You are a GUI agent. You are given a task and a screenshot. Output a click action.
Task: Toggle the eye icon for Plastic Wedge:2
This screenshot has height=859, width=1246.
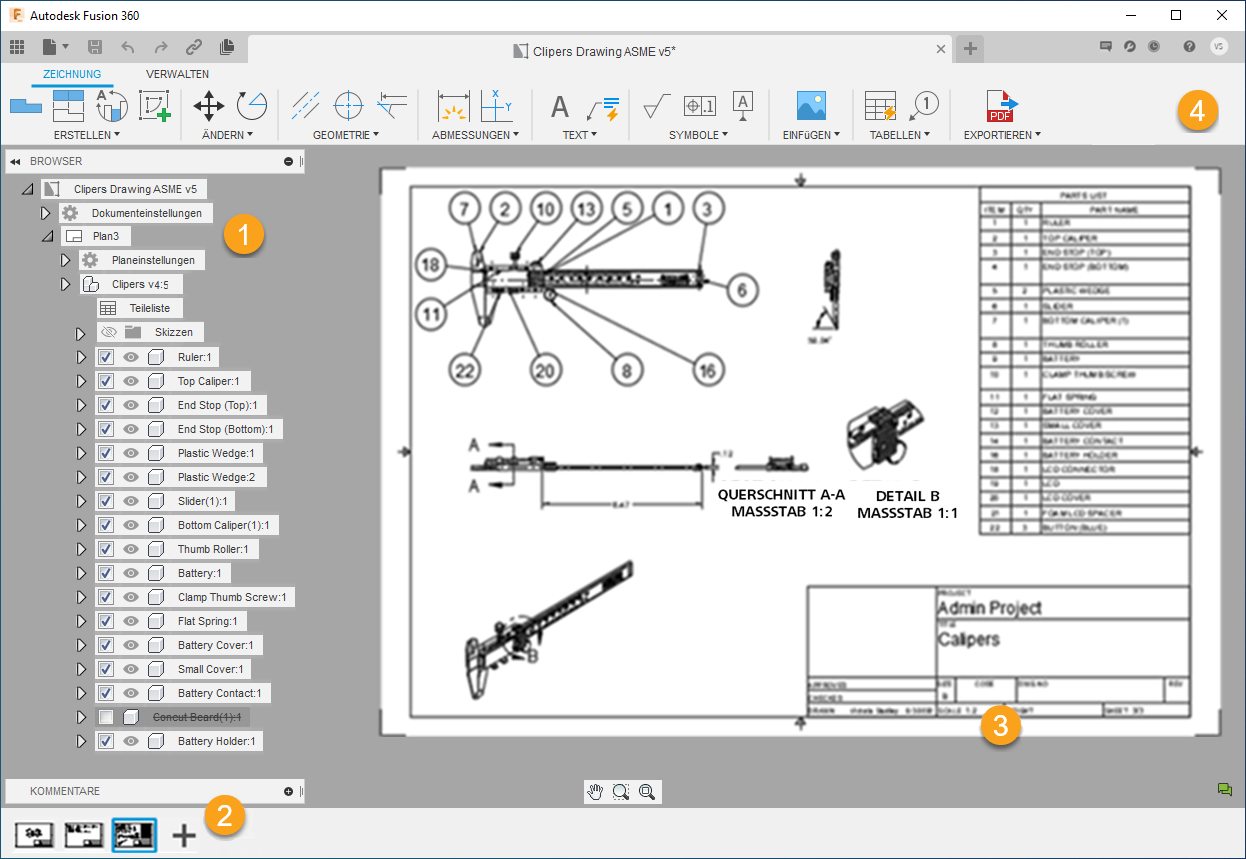point(131,477)
